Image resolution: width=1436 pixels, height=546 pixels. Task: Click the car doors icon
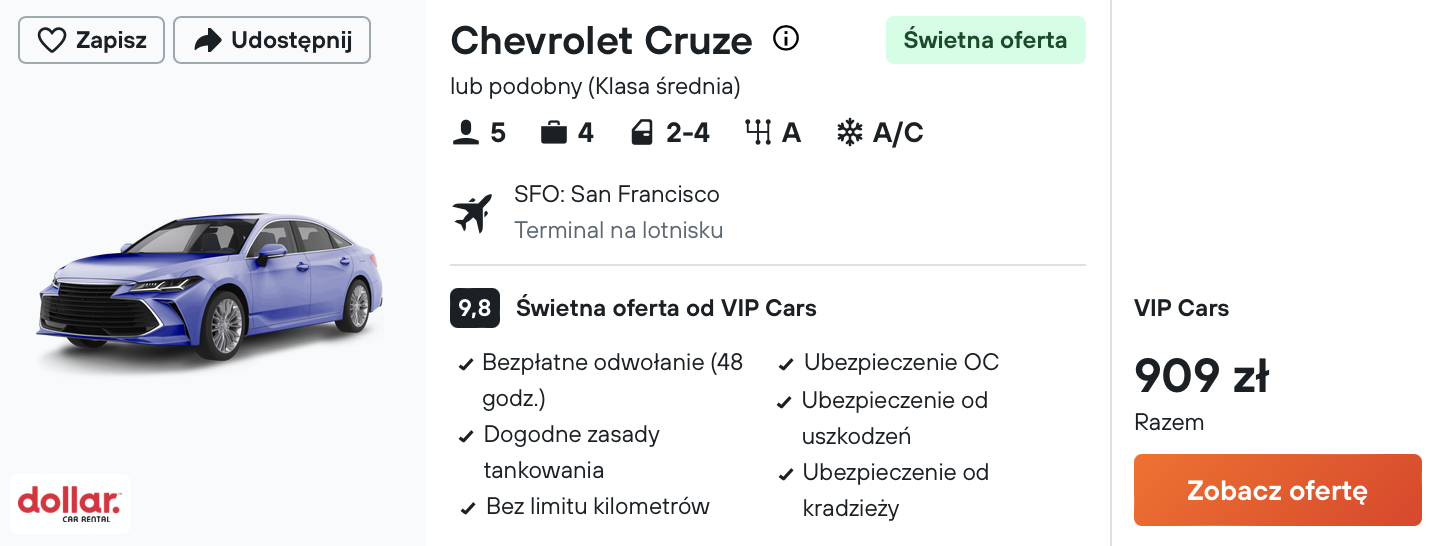coord(642,133)
